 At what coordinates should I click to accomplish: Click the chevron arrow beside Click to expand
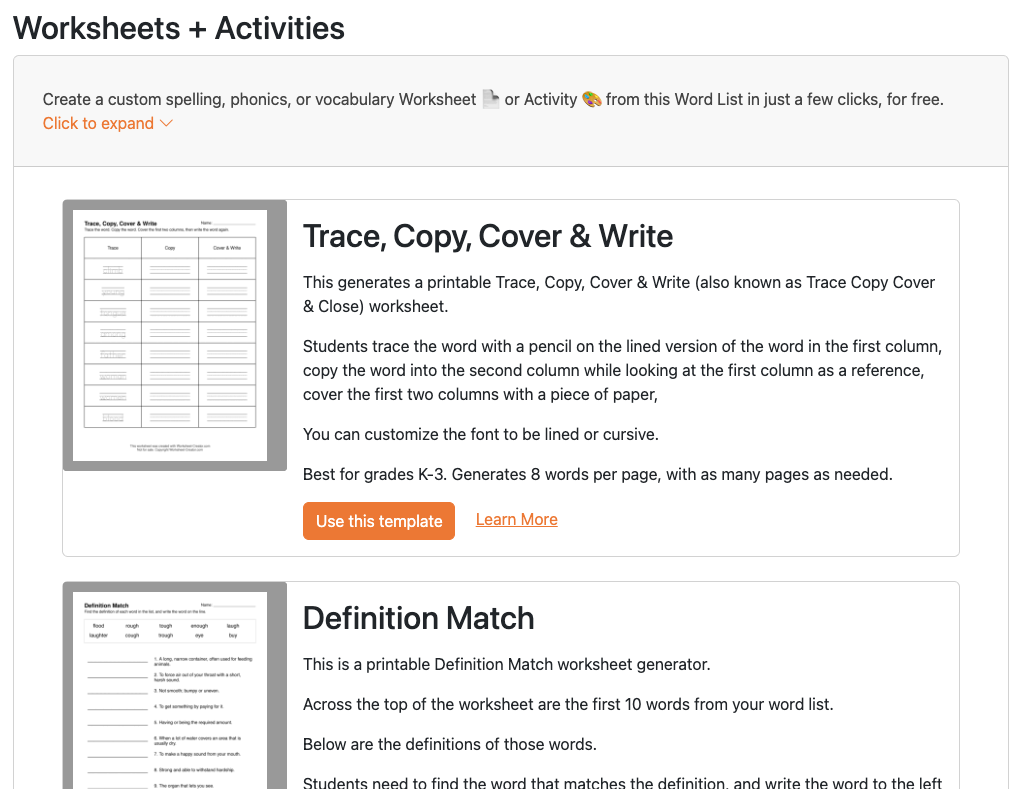tap(164, 123)
